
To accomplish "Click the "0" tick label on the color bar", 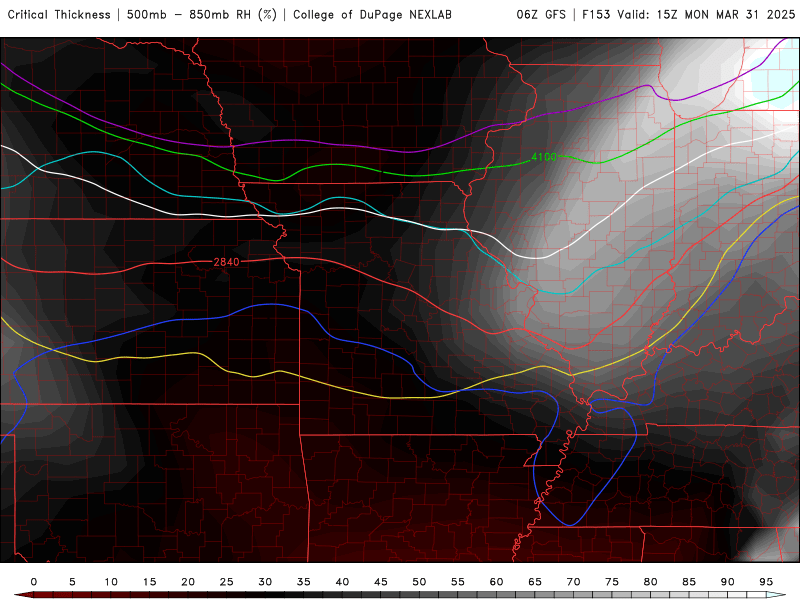I will pyautogui.click(x=34, y=582).
